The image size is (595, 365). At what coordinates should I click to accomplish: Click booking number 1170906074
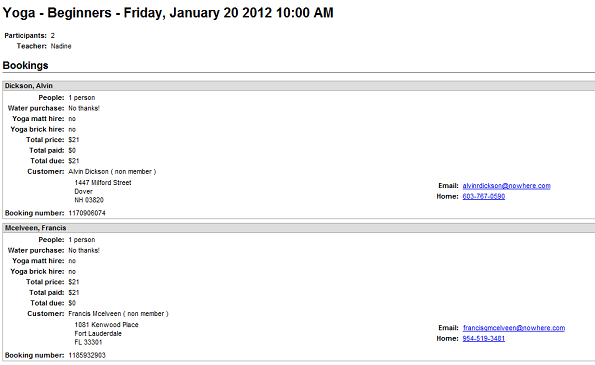(87, 213)
